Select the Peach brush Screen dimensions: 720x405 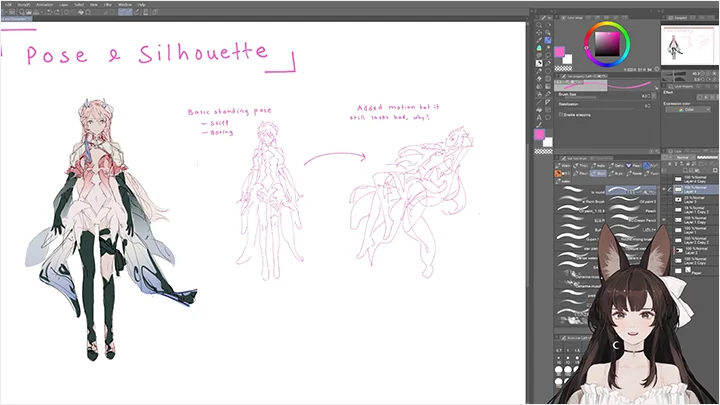[631, 209]
